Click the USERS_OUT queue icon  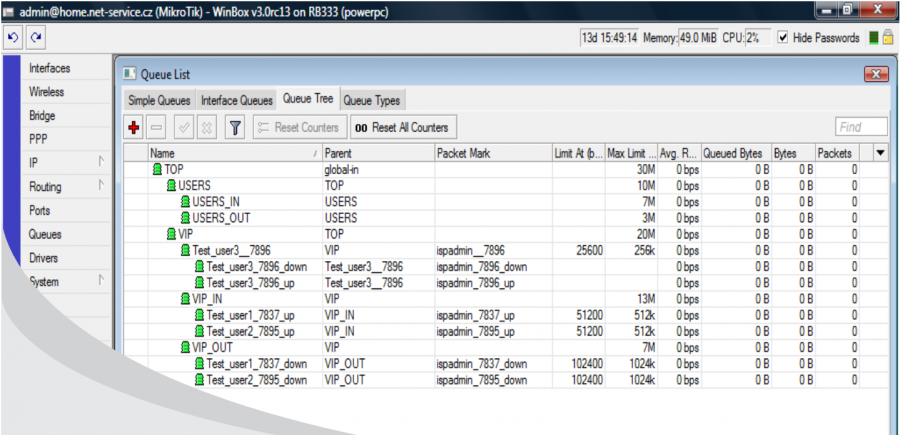pyautogui.click(x=185, y=218)
